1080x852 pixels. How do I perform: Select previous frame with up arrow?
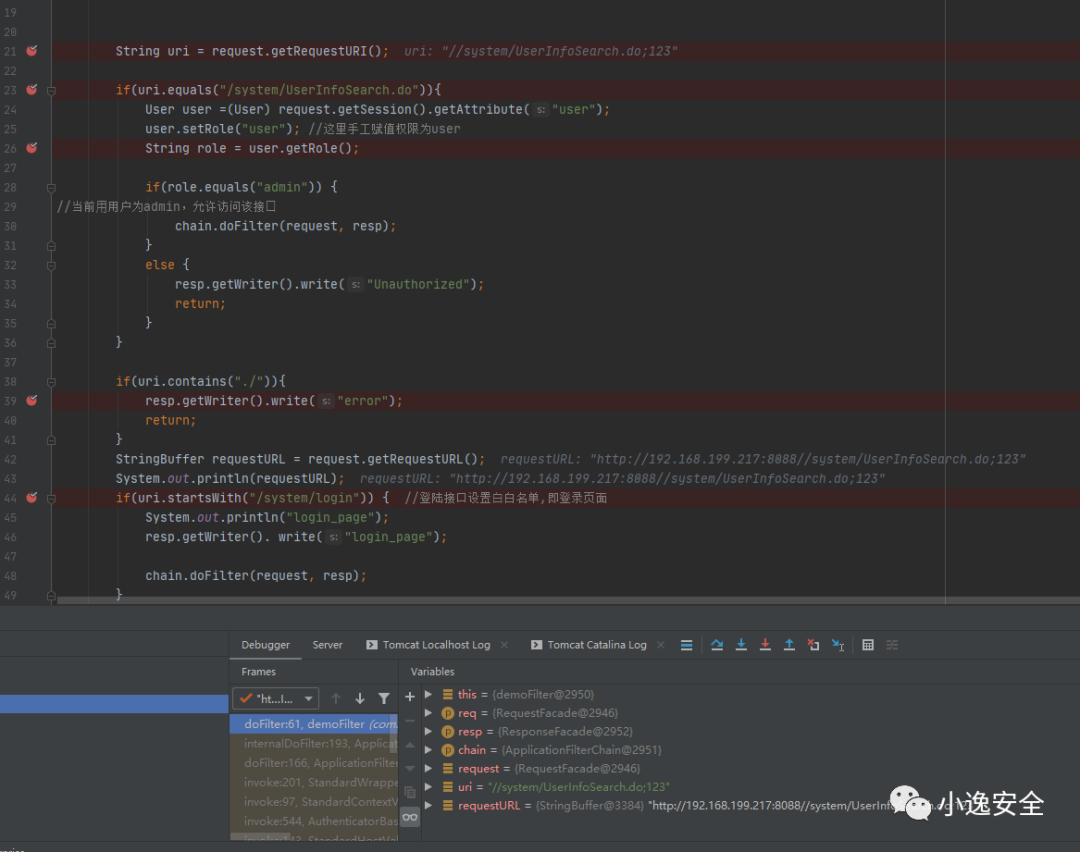click(x=336, y=698)
